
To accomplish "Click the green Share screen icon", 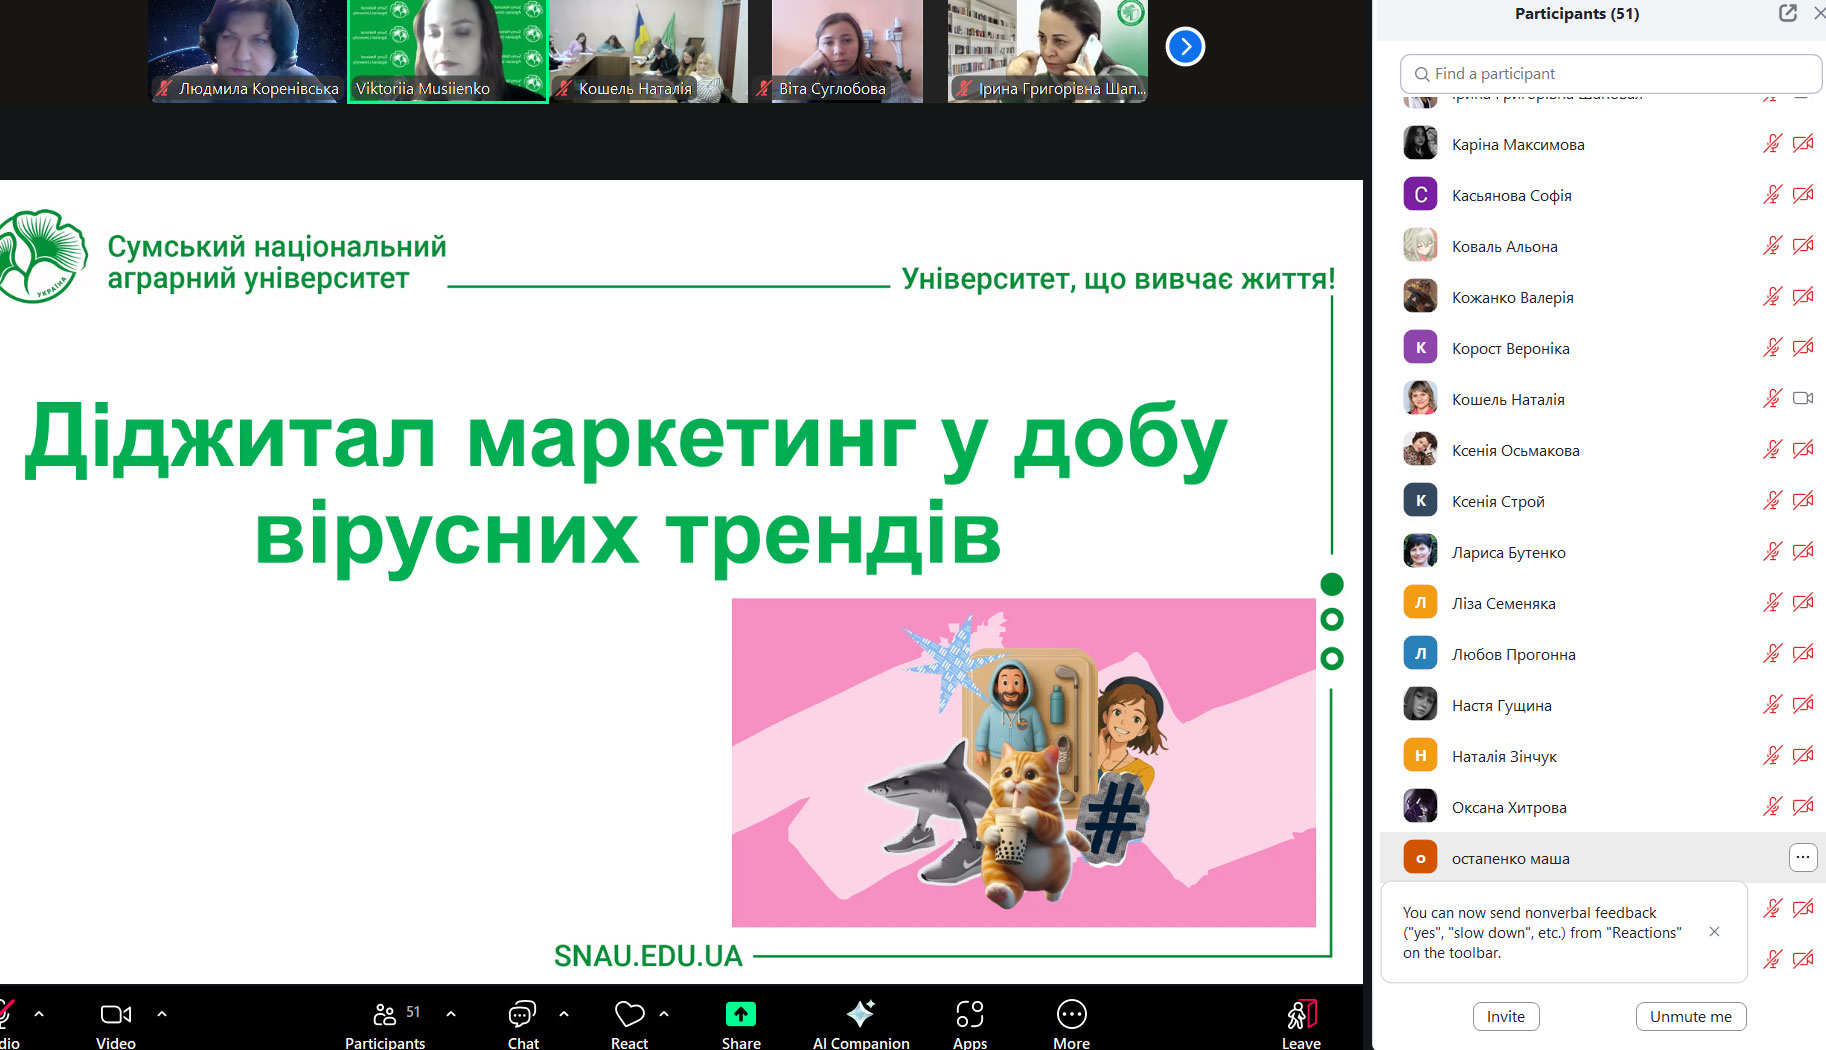I will (740, 1014).
